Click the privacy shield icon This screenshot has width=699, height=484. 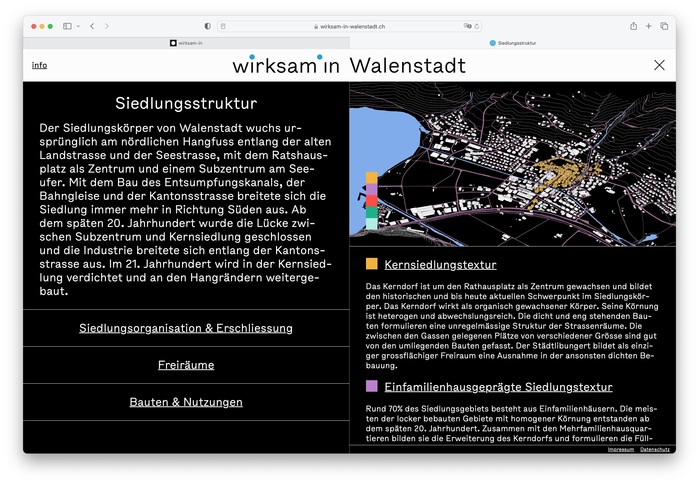click(x=207, y=26)
